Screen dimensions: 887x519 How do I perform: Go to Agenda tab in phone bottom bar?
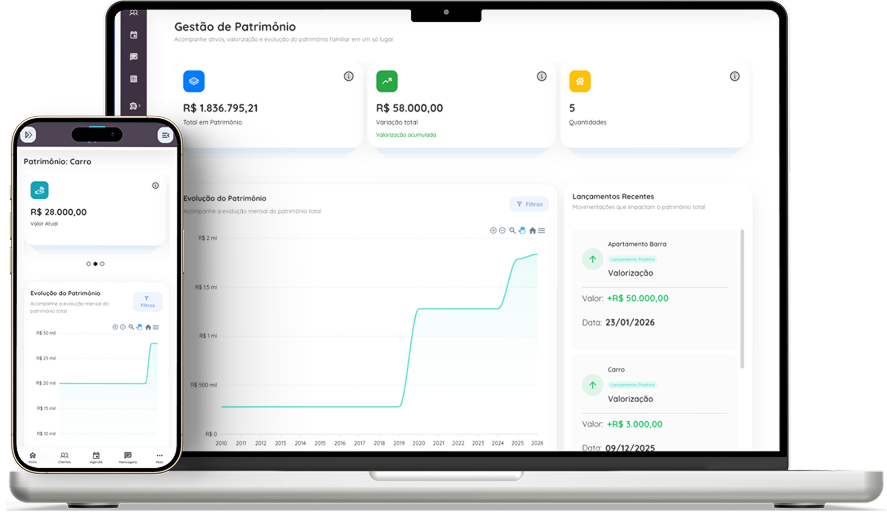(x=96, y=457)
